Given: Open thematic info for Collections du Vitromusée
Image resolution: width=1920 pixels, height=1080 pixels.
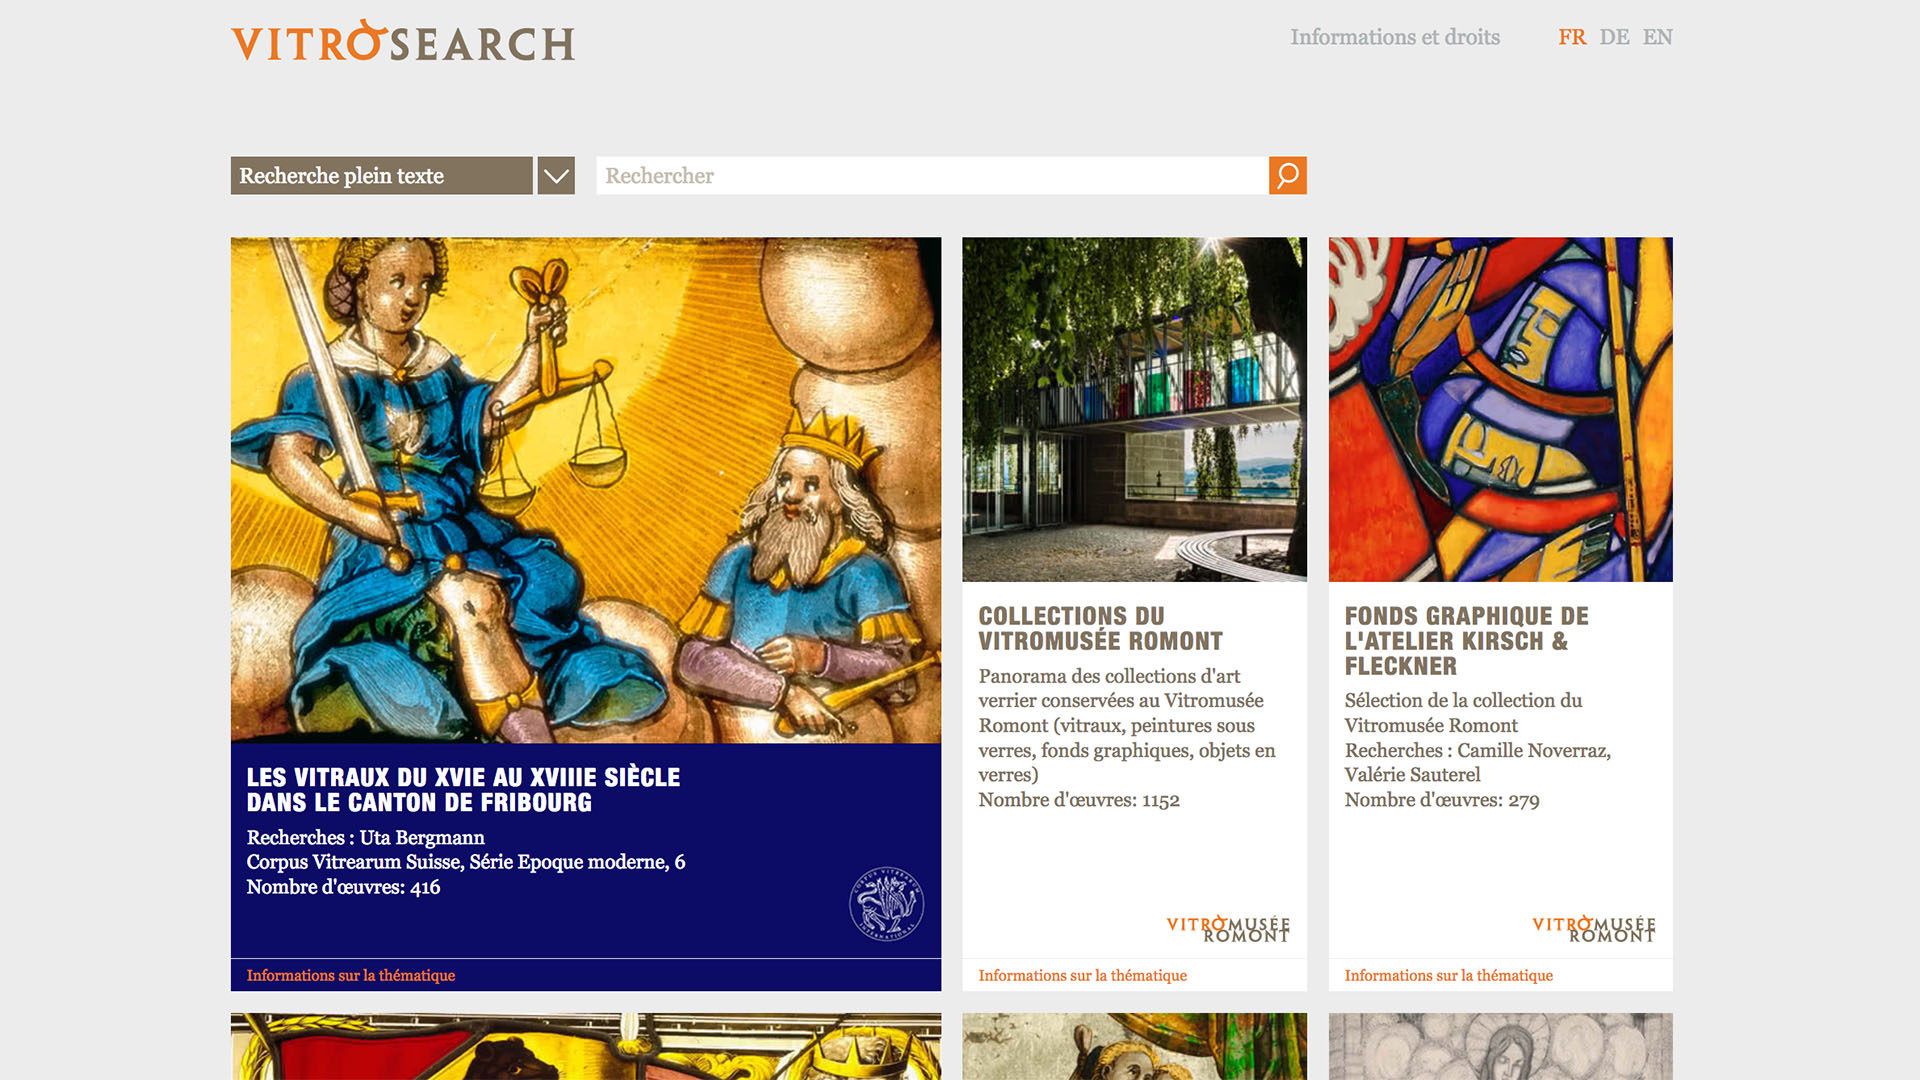Looking at the screenshot, I should pos(1082,975).
